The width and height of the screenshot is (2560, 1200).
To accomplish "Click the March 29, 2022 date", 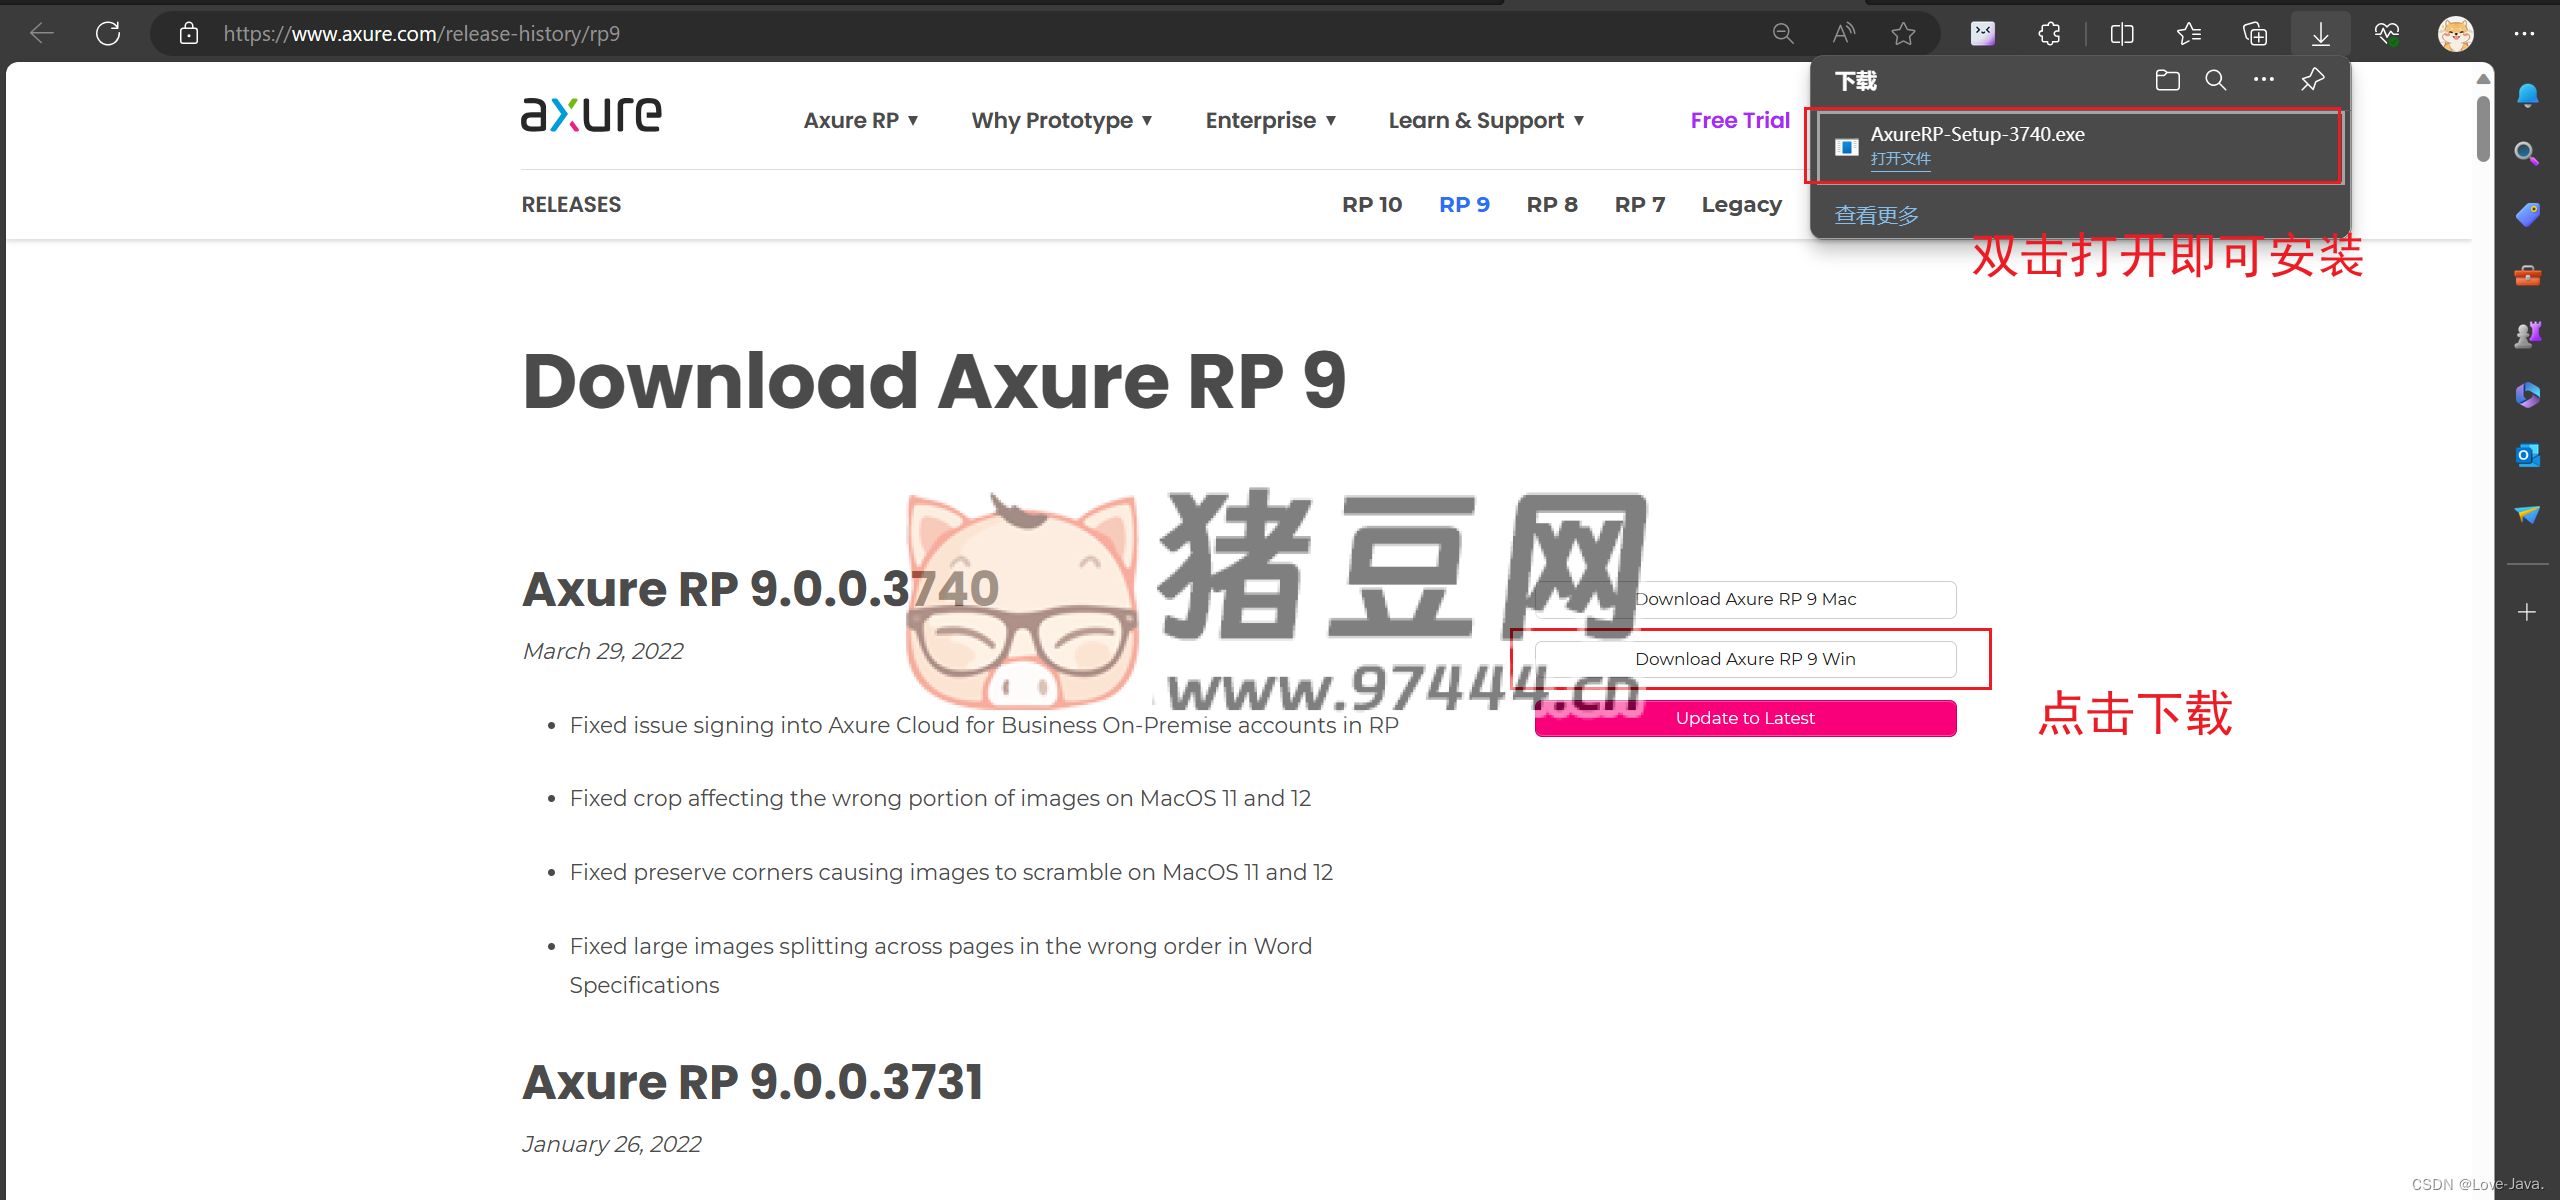I will coord(603,651).
